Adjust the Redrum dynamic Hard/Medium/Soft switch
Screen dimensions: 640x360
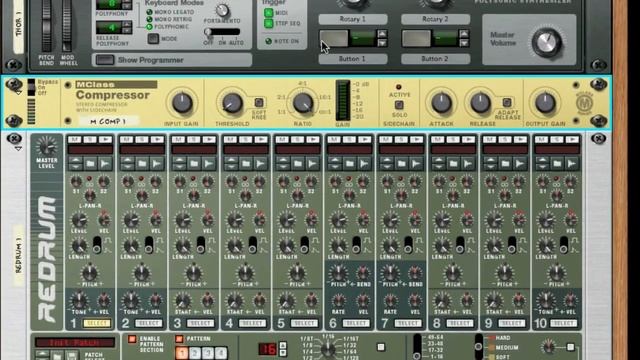(478, 347)
